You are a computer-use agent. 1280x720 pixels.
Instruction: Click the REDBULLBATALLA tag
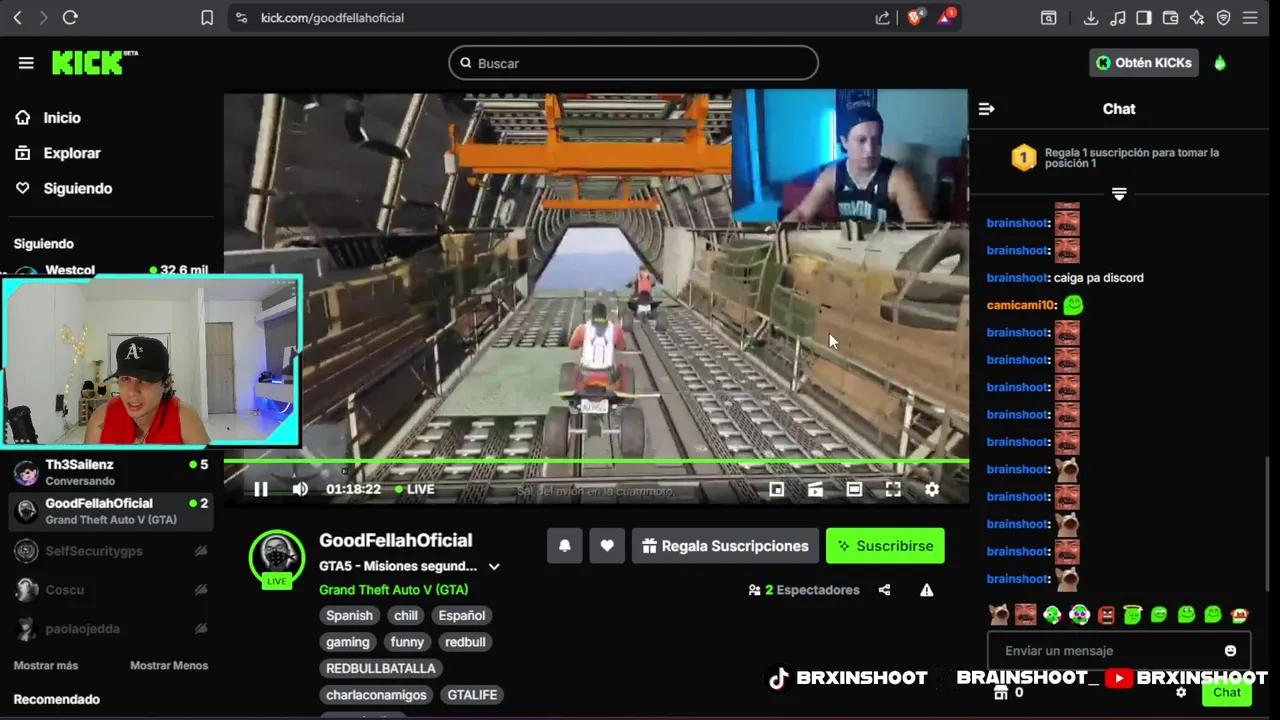[380, 668]
